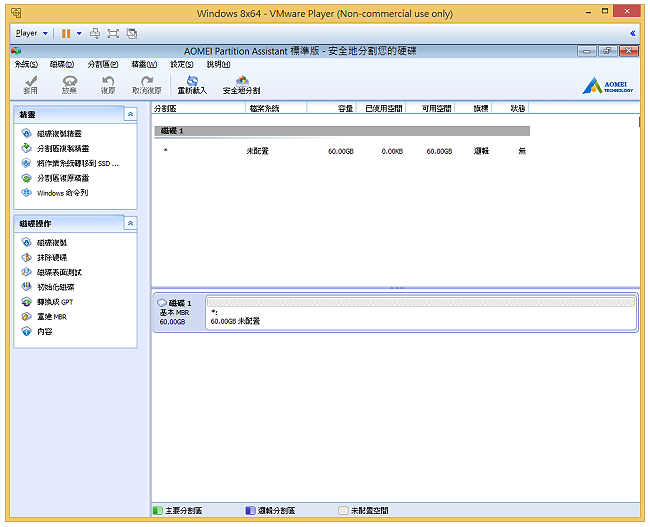Viewport: 650px width, 527px height.
Task: Choose 抹除硬碟 (wipe hard drive)
Action: coord(52,257)
